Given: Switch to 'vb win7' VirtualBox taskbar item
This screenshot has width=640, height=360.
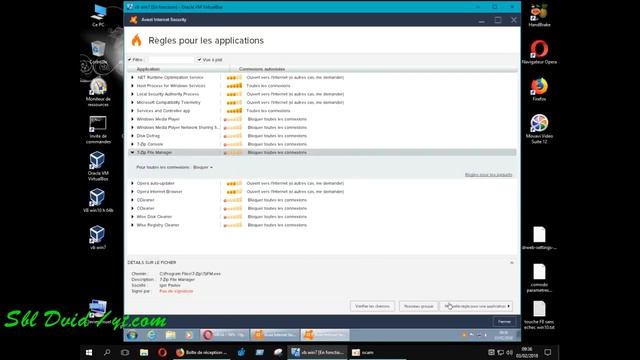Looking at the screenshot, I should coord(318,352).
